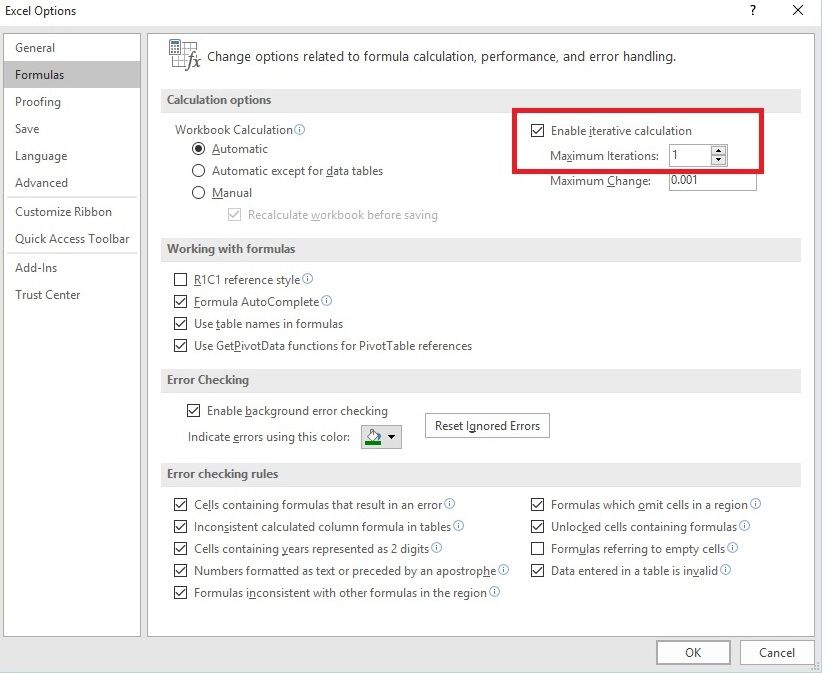Increase Maximum Iterations with up arrow
831x673 pixels.
pyautogui.click(x=719, y=150)
